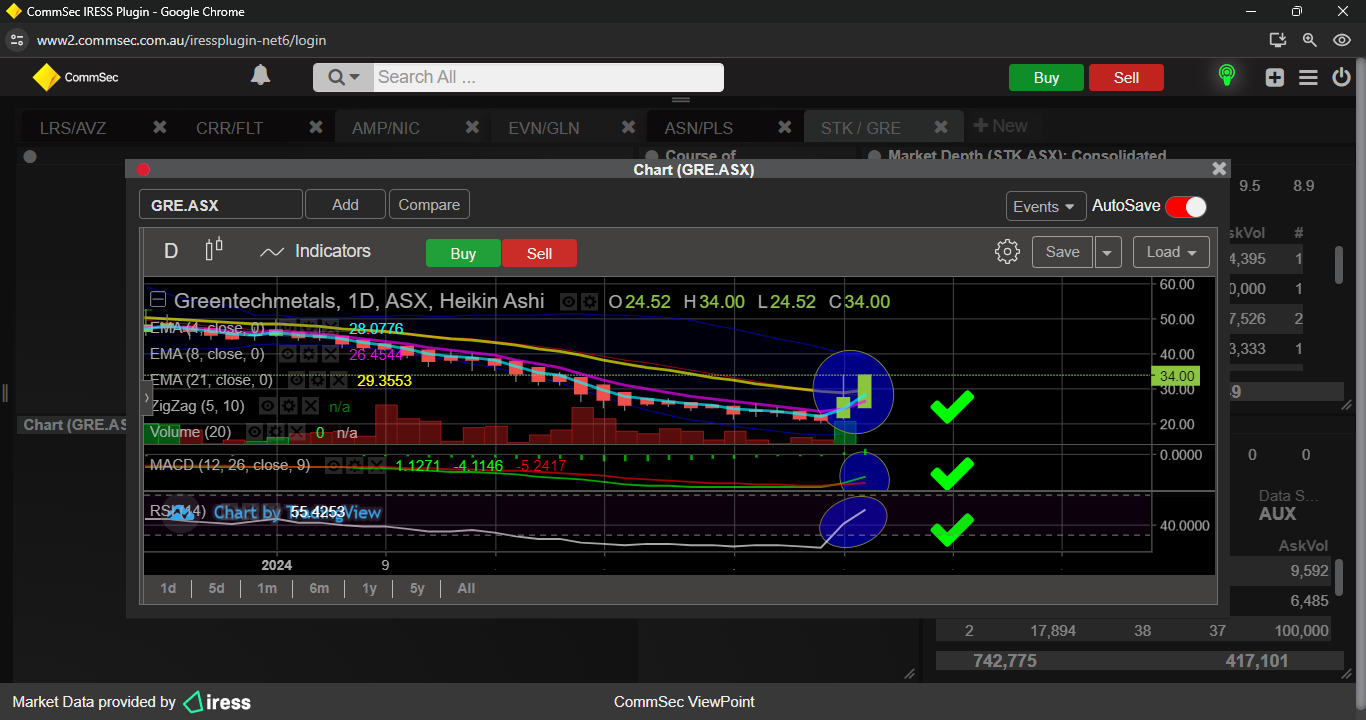Click the Compare button
1366x720 pixels.
click(429, 205)
